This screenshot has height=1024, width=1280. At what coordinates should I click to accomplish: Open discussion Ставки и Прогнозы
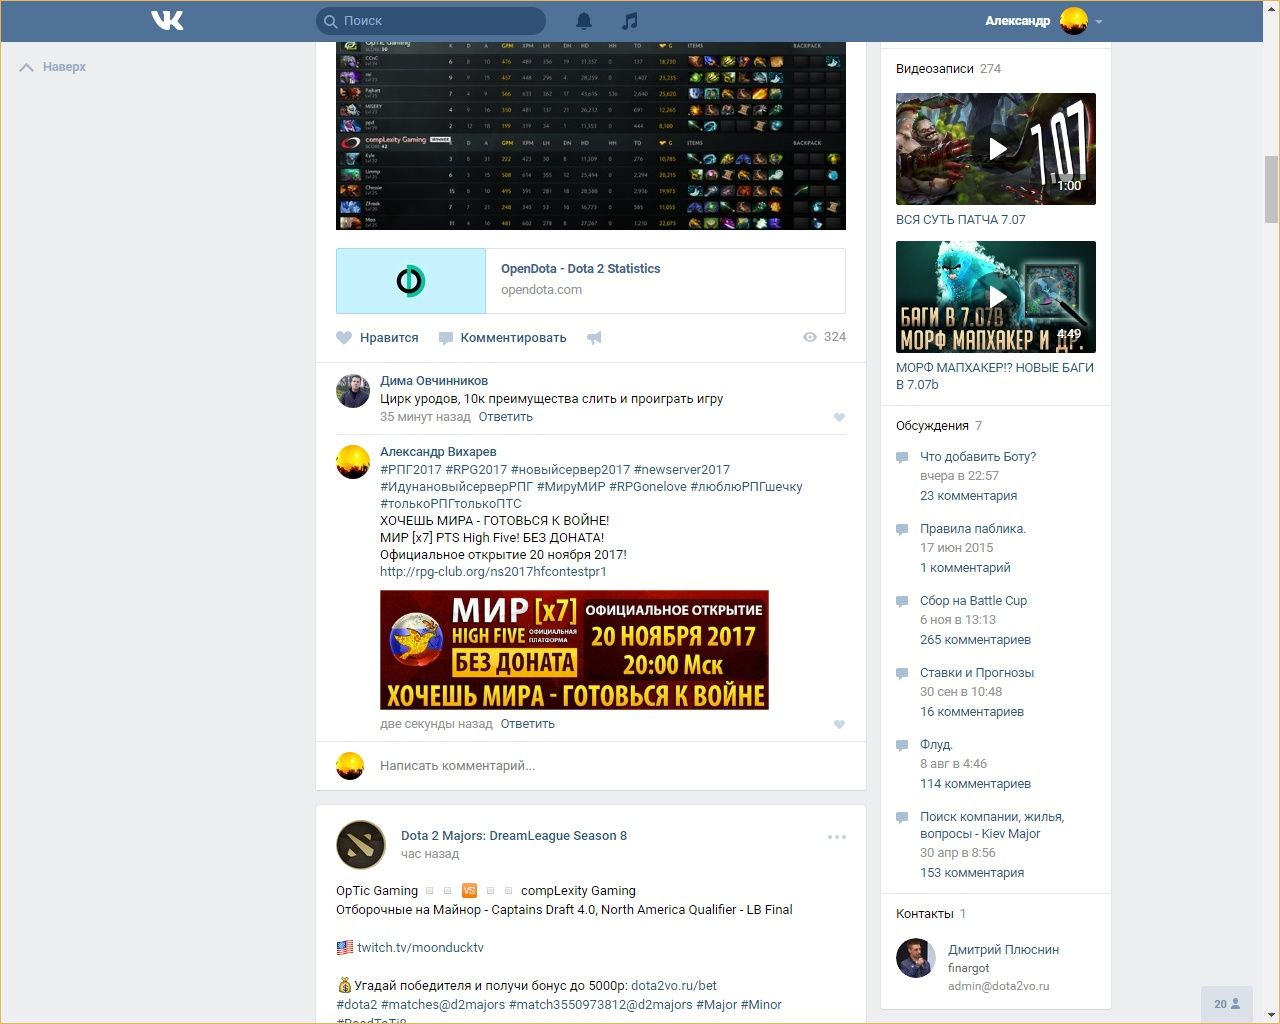click(x=977, y=673)
